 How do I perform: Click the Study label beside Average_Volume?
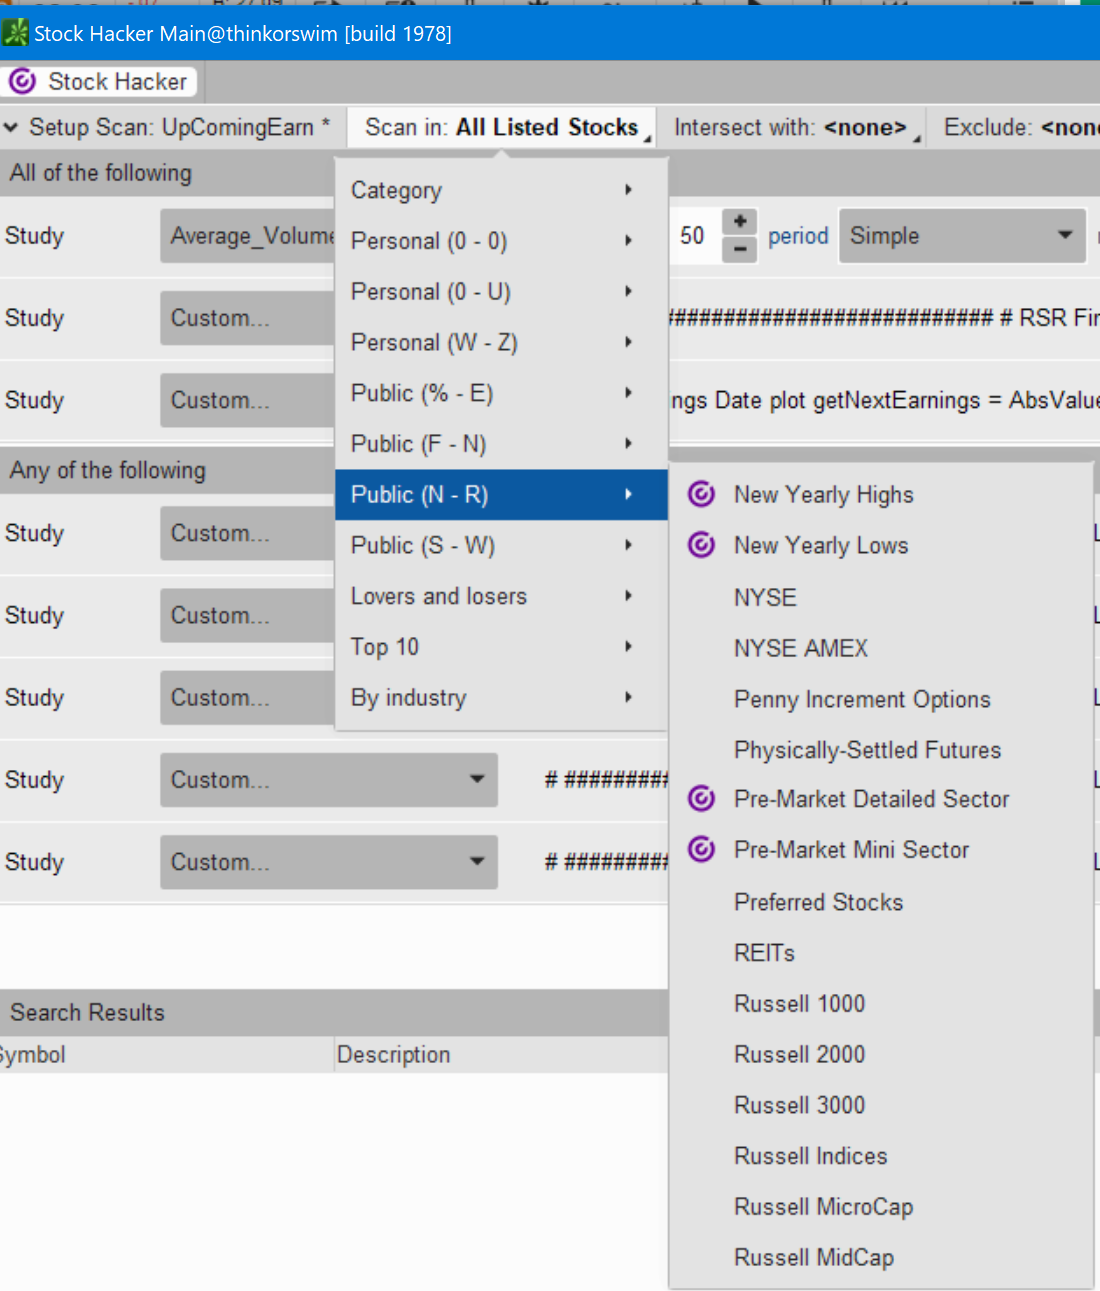tap(35, 236)
